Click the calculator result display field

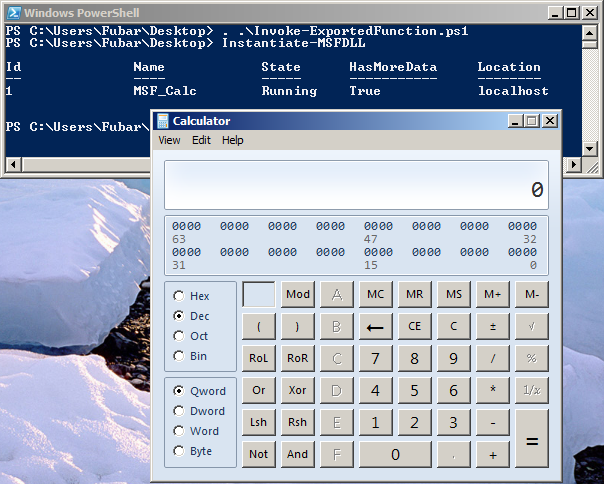point(356,185)
